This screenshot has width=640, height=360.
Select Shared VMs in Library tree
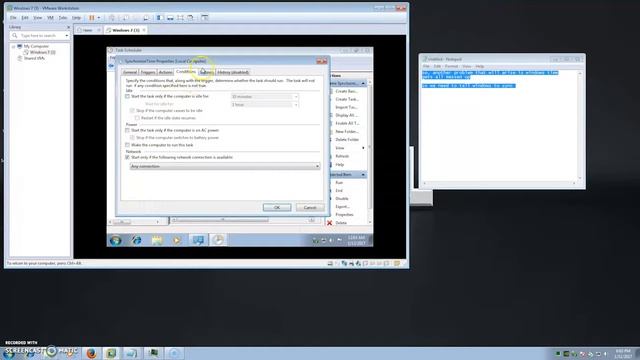[x=34, y=58]
